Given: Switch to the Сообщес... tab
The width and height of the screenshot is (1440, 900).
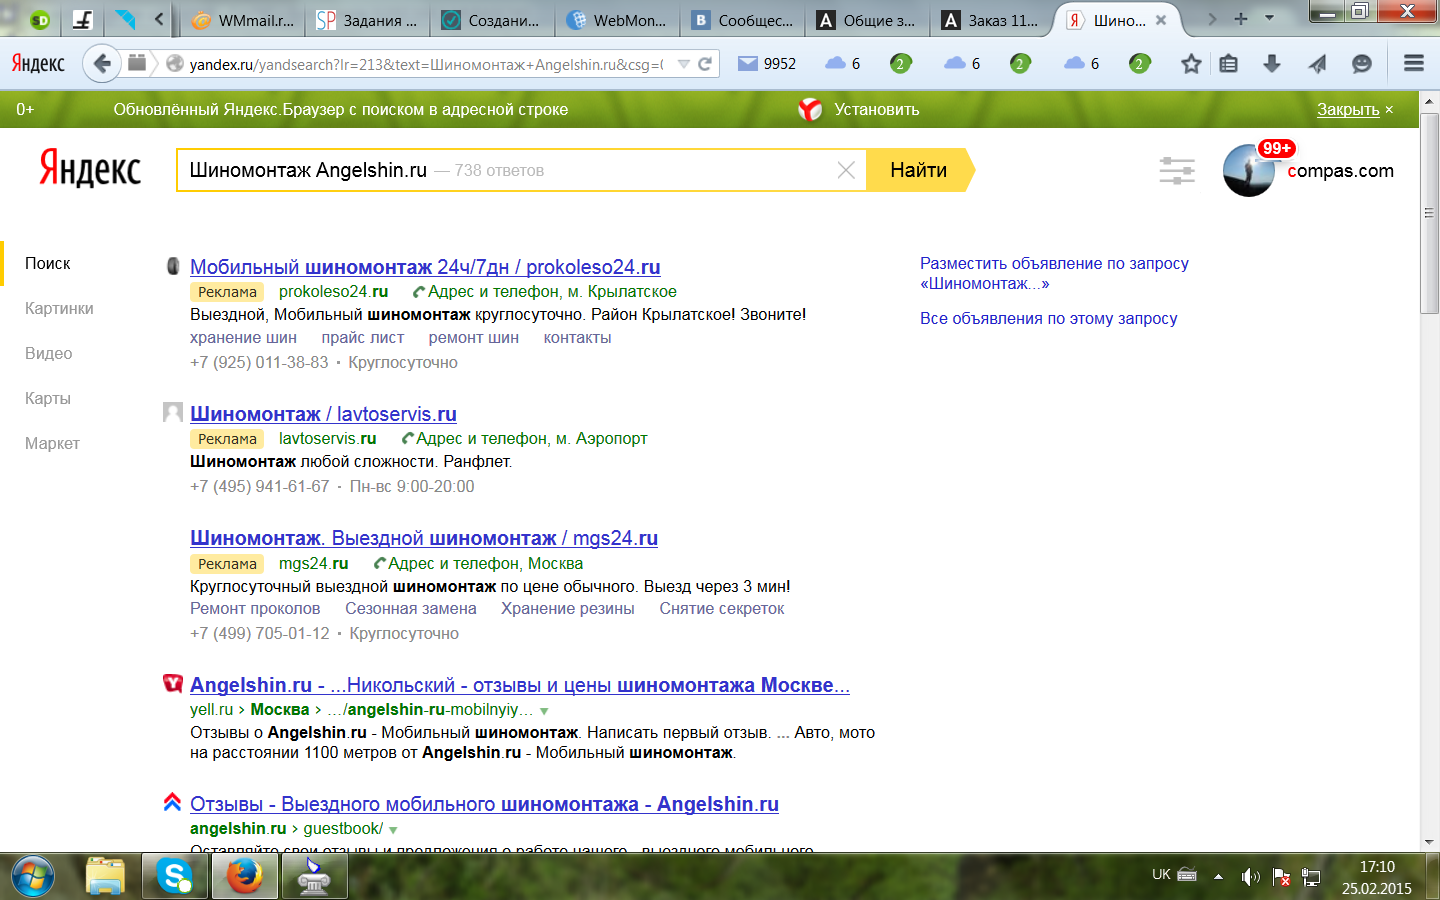Looking at the screenshot, I should (x=741, y=20).
